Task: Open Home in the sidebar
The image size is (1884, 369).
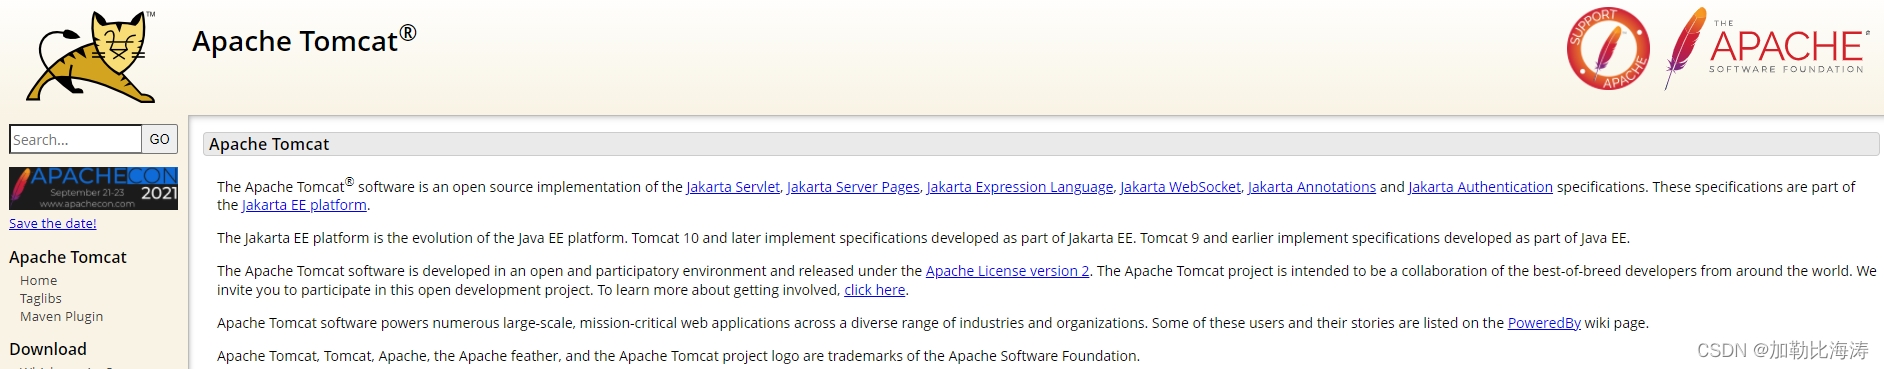Action: (x=39, y=281)
